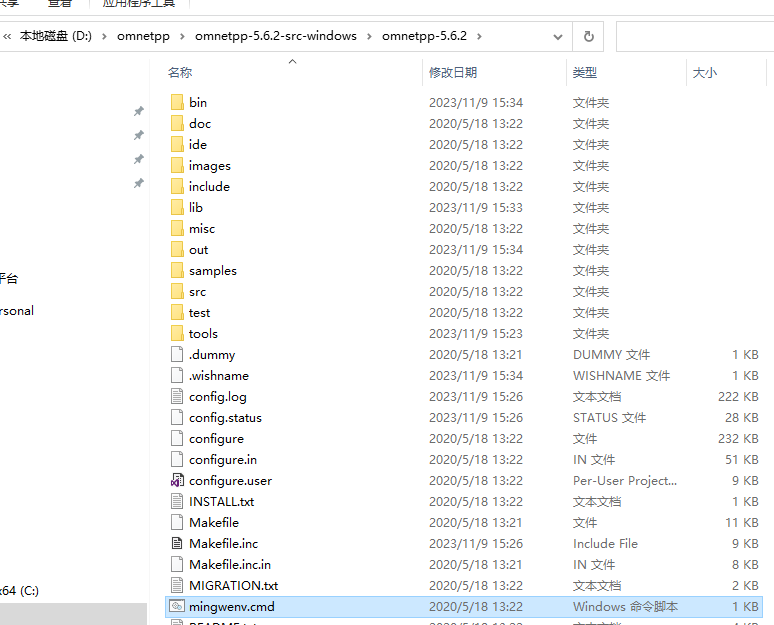
Task: Sort by 类型 column header
Action: click(x=584, y=73)
